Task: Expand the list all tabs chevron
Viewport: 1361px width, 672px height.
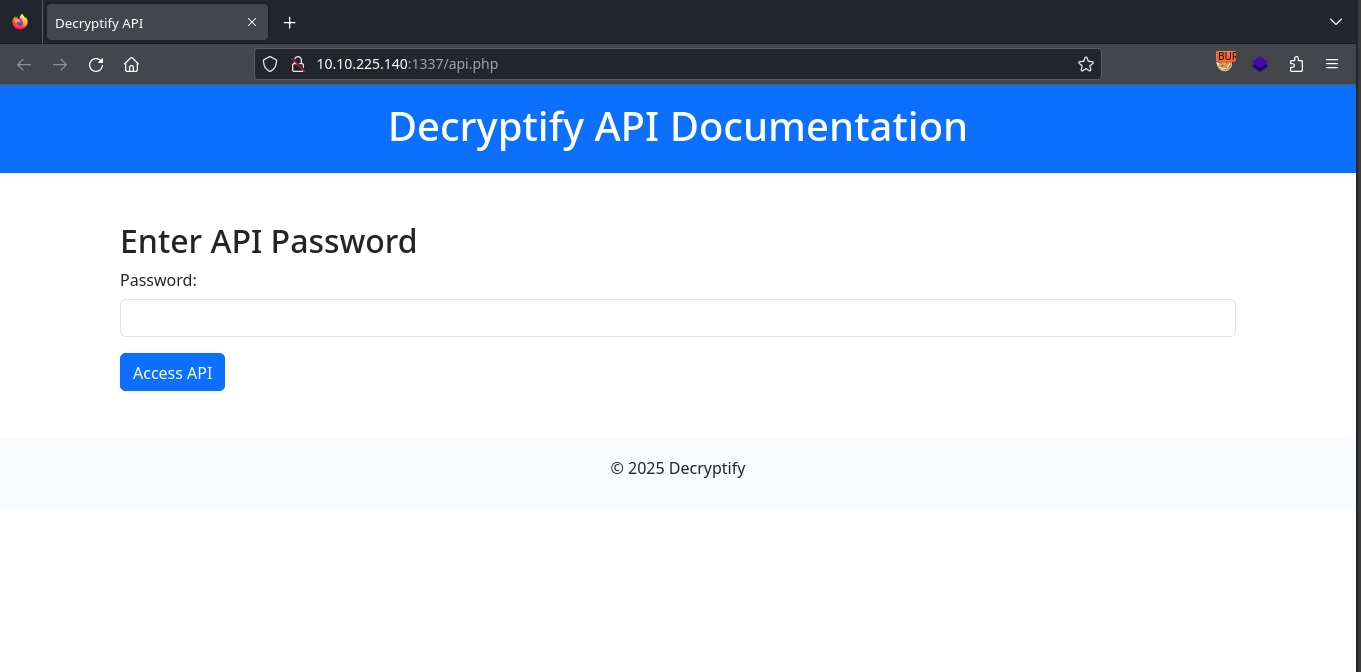Action: point(1335,22)
